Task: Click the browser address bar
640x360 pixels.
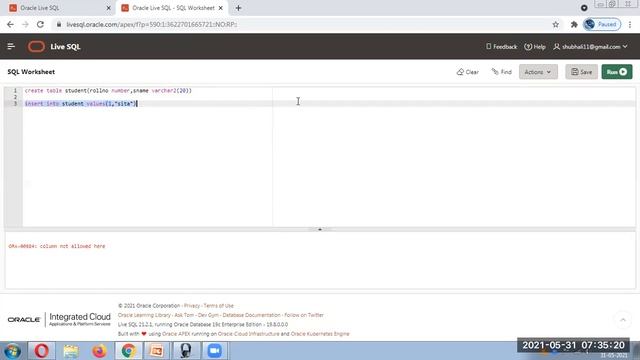Action: (306, 24)
